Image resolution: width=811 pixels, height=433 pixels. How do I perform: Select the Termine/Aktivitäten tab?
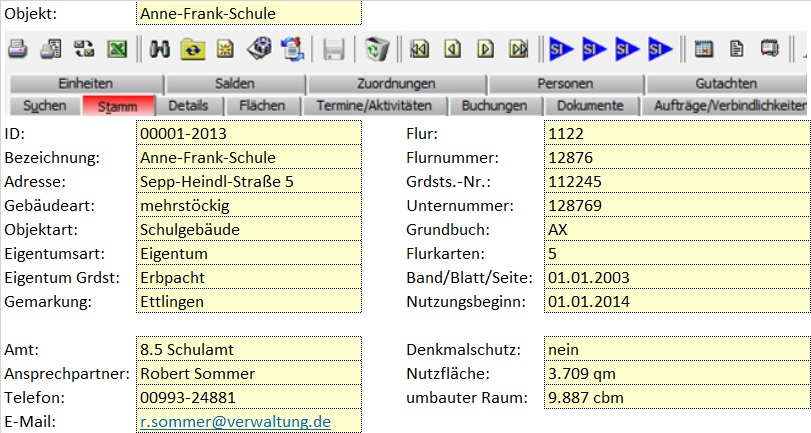(x=373, y=105)
